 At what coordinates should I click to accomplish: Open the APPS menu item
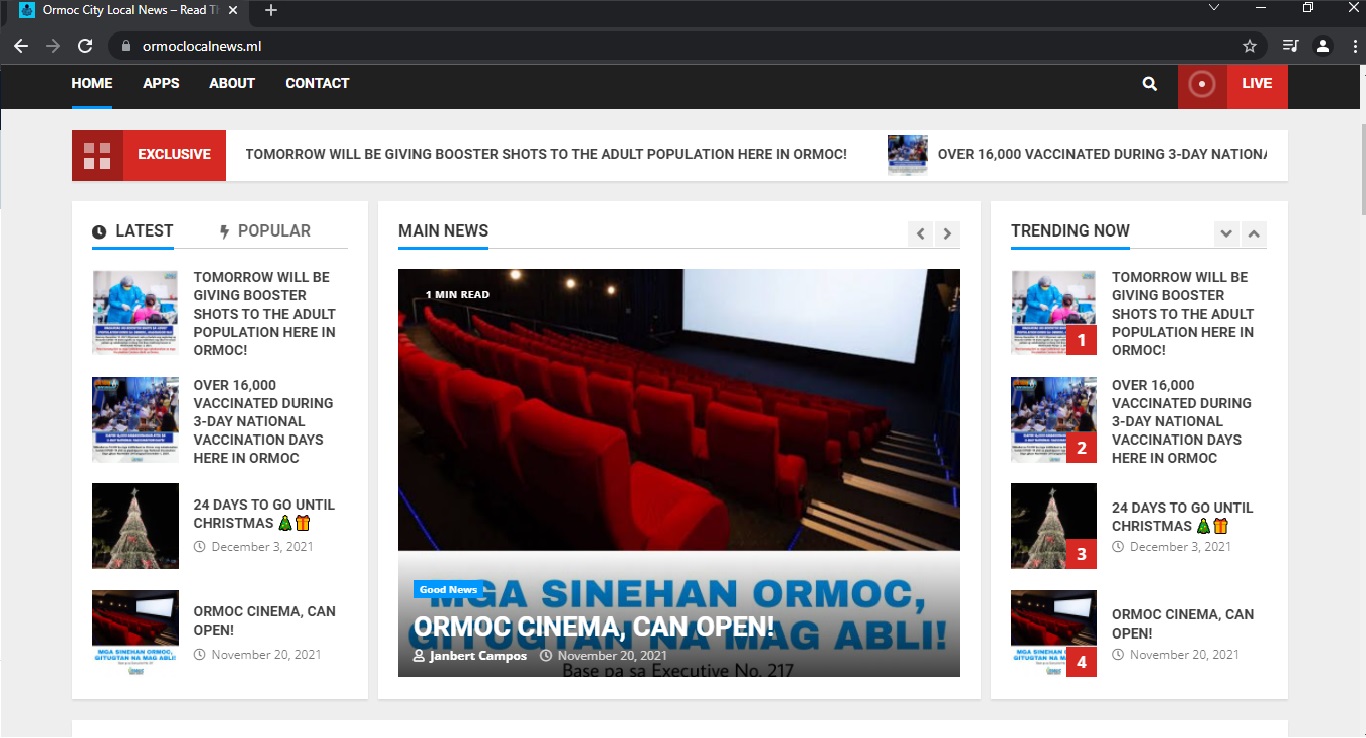[x=161, y=84]
